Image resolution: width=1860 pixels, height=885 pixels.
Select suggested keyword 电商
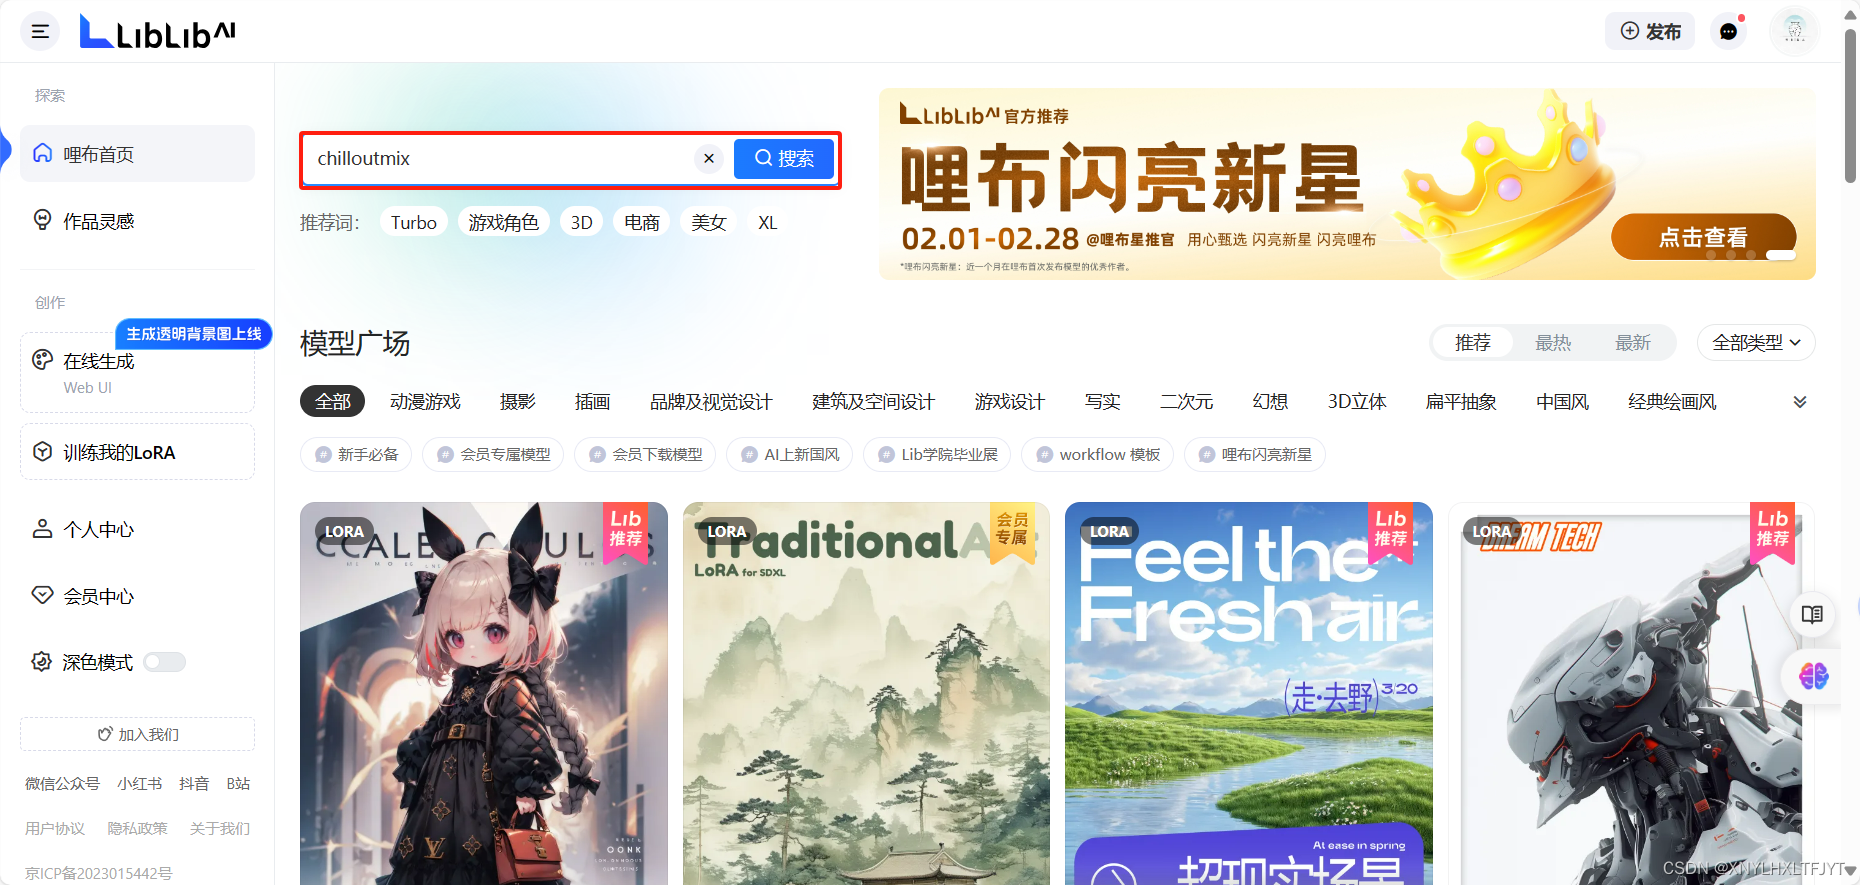point(642,222)
